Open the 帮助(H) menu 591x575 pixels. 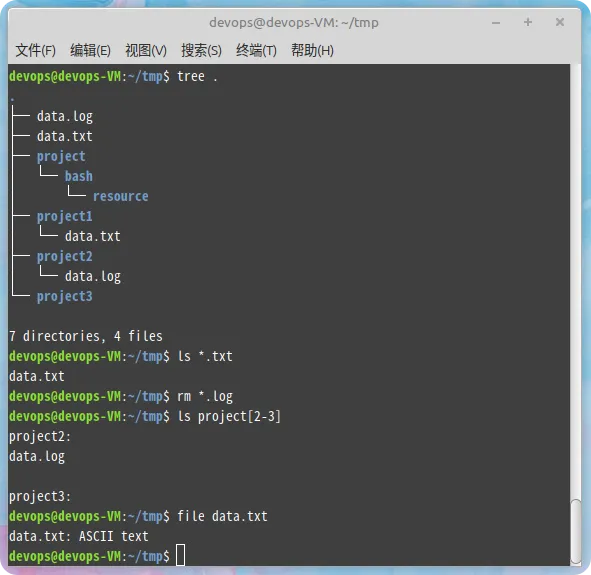point(312,50)
